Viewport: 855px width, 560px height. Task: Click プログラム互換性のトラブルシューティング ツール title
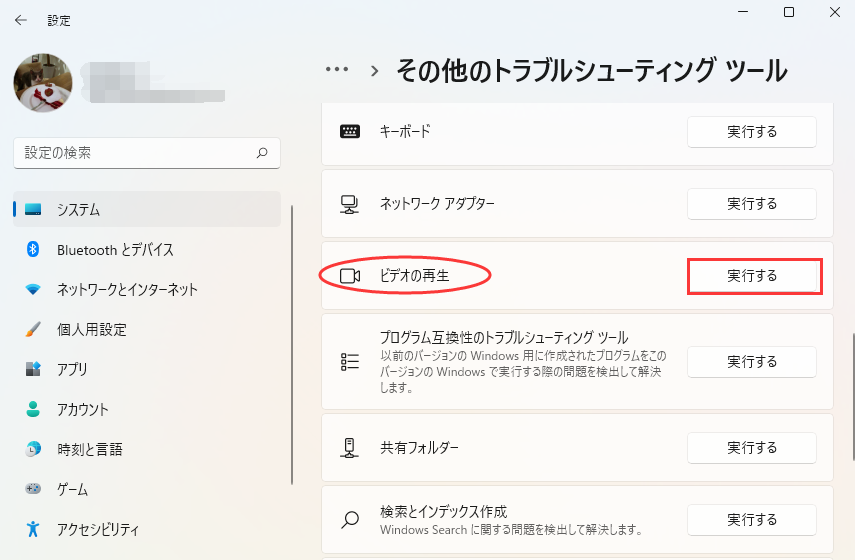click(504, 338)
